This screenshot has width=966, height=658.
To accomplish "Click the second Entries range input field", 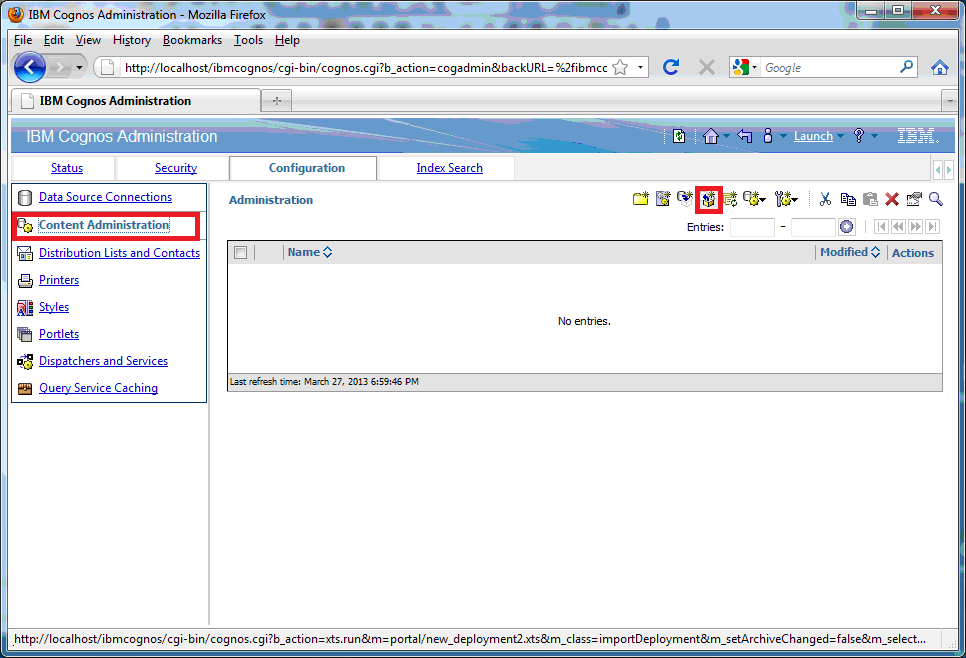I will (x=813, y=227).
